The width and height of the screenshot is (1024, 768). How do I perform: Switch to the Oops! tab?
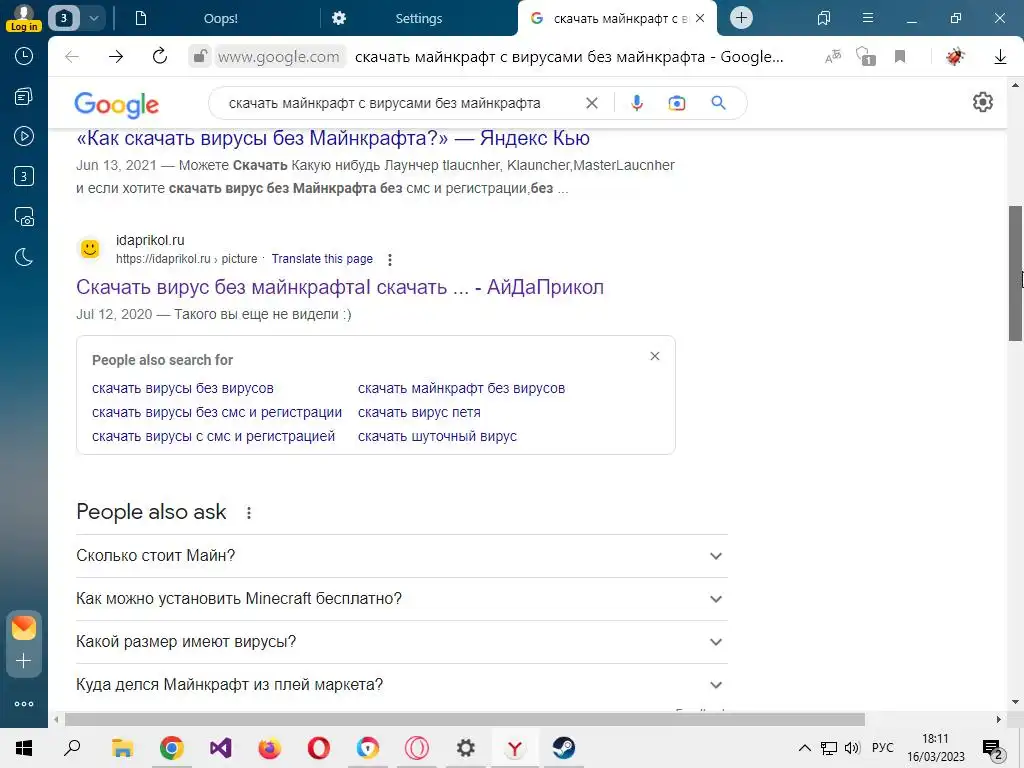coord(221,18)
